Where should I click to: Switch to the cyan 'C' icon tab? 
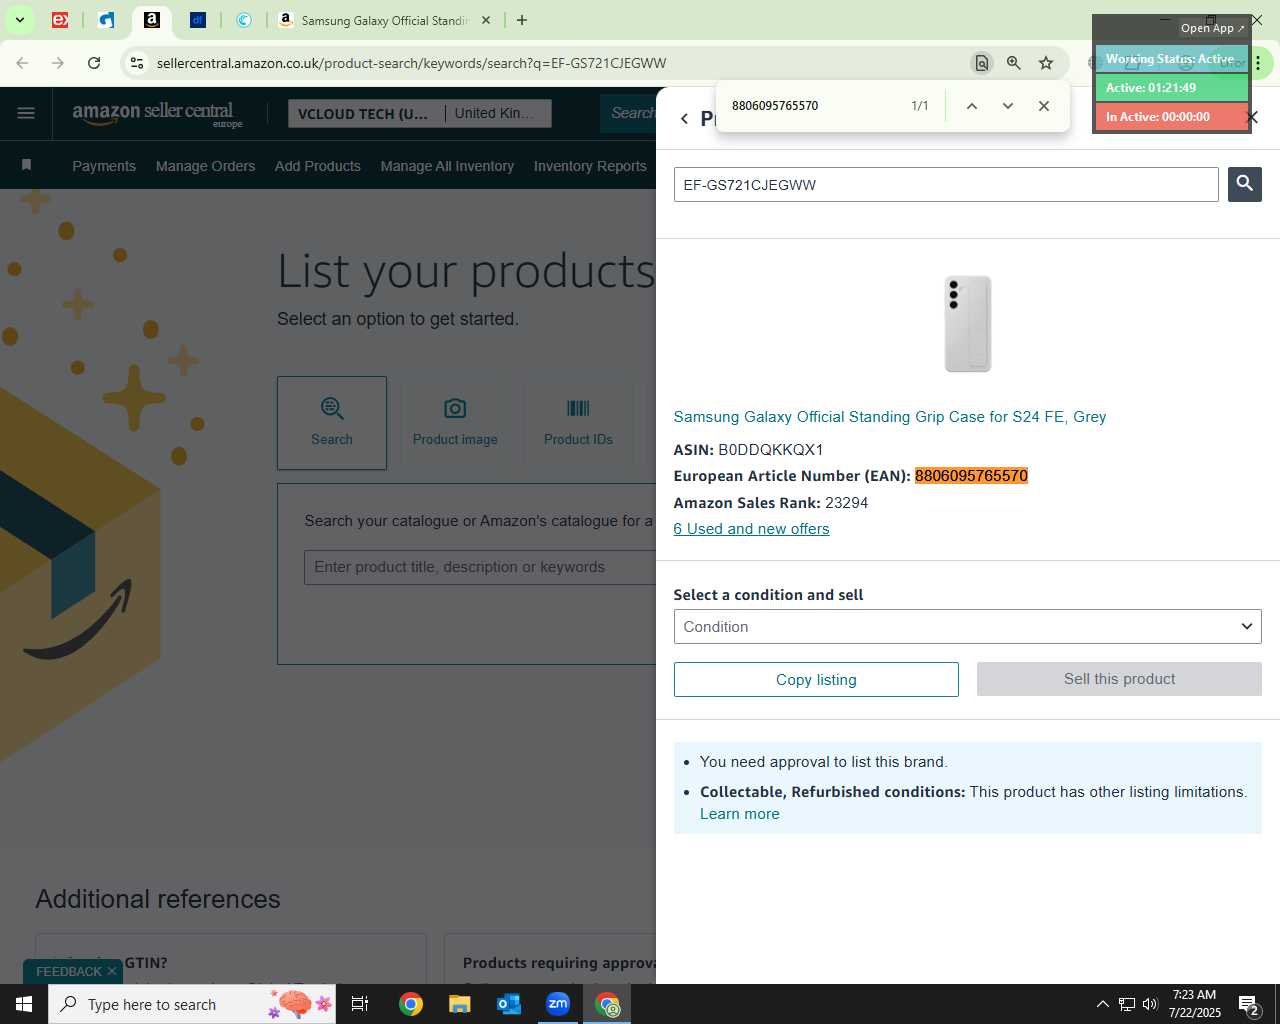(x=243, y=20)
